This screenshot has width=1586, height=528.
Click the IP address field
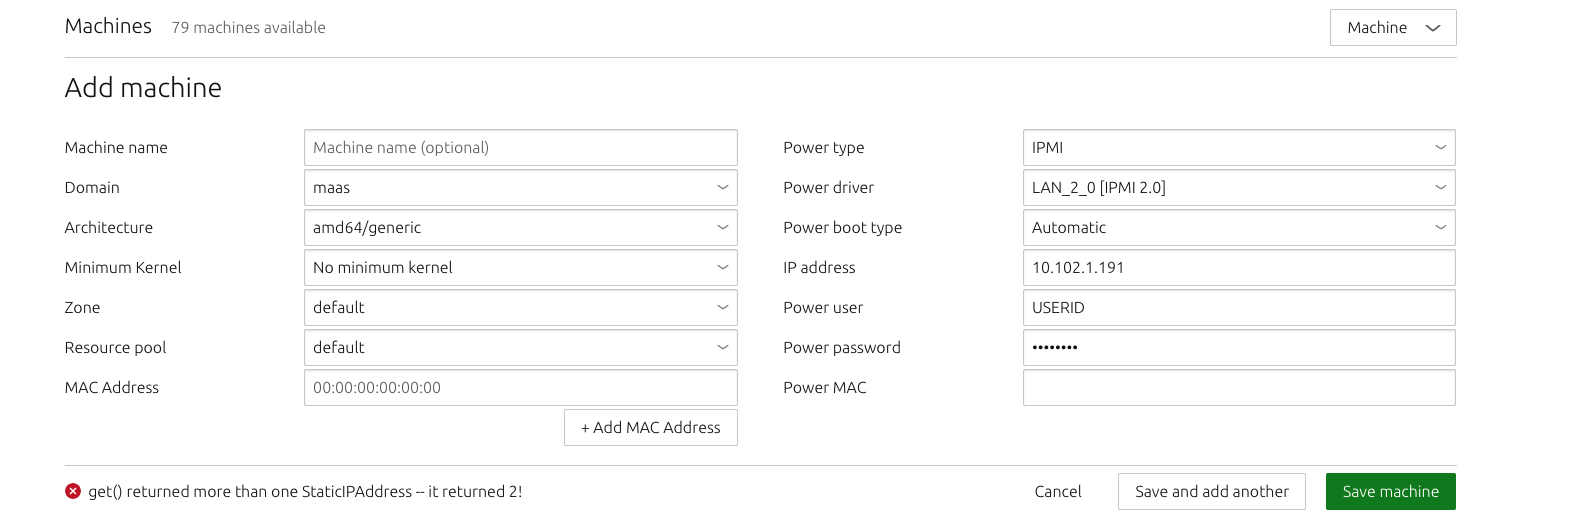pos(1238,268)
